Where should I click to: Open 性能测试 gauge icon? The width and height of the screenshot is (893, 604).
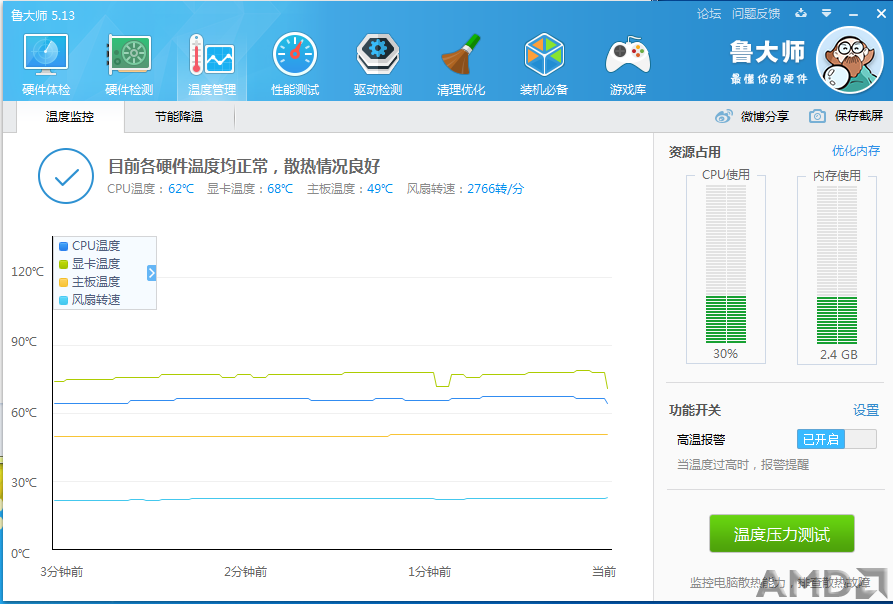294,55
